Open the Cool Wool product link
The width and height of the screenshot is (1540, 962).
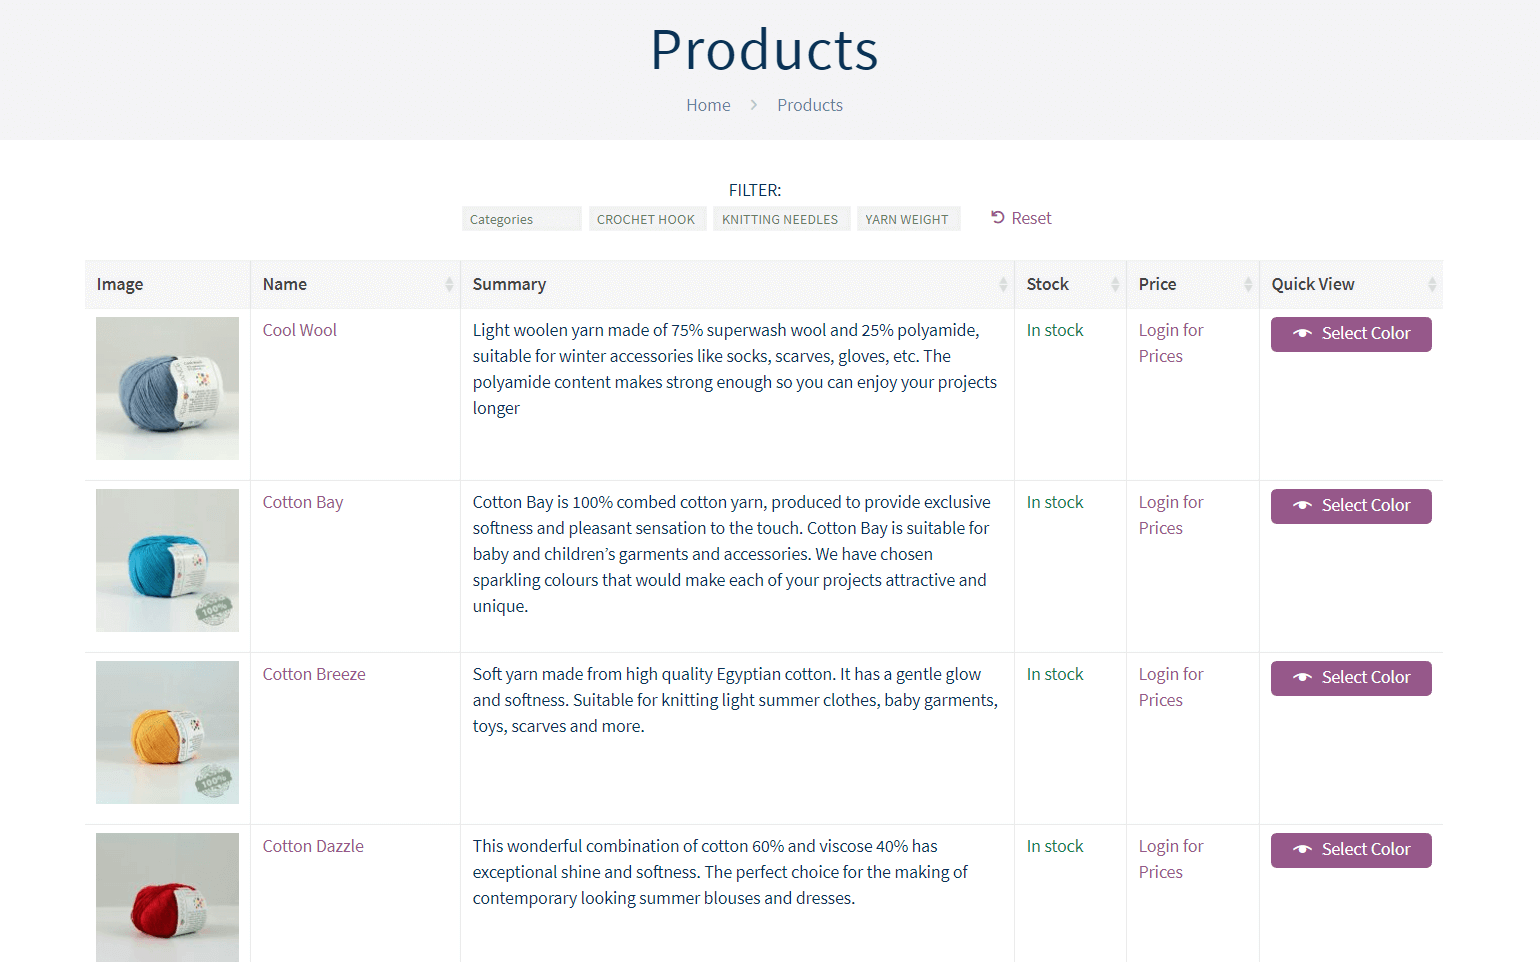(x=300, y=330)
